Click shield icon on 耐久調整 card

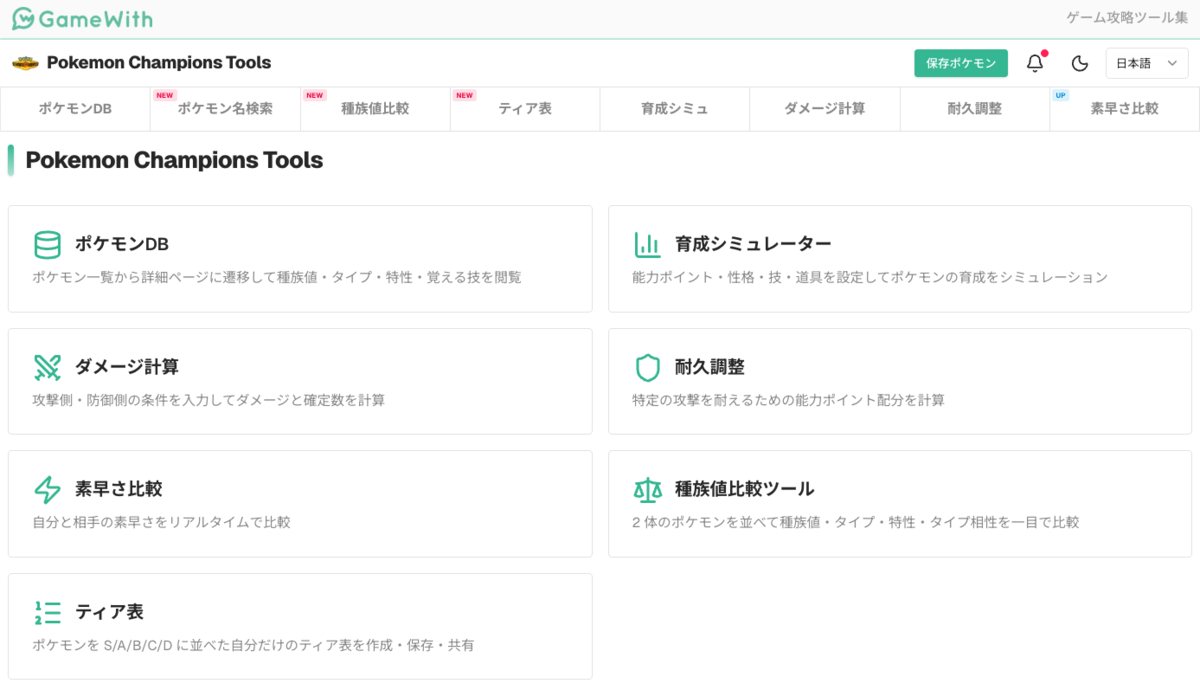click(647, 367)
